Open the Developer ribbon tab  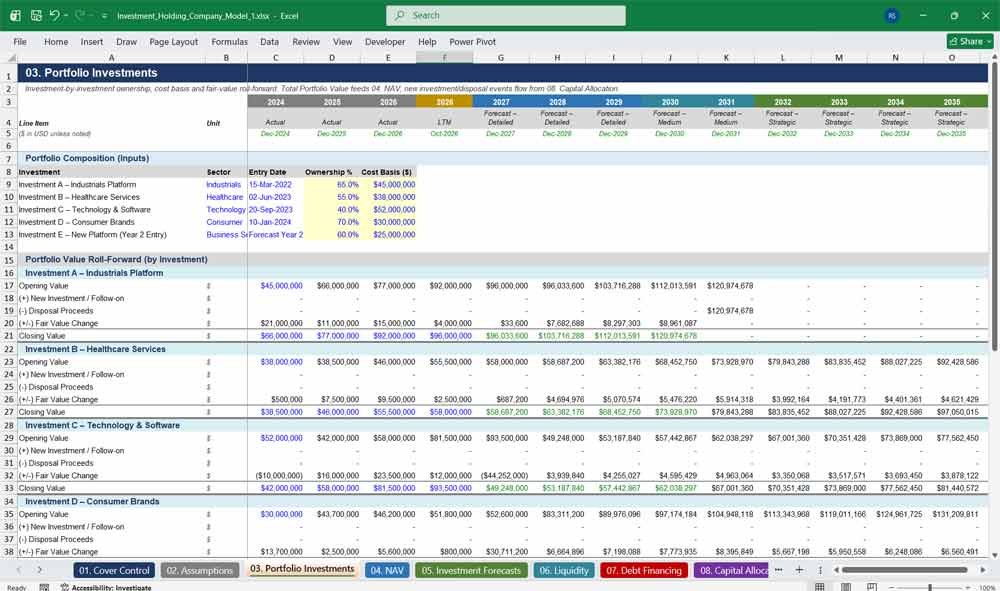(x=385, y=41)
